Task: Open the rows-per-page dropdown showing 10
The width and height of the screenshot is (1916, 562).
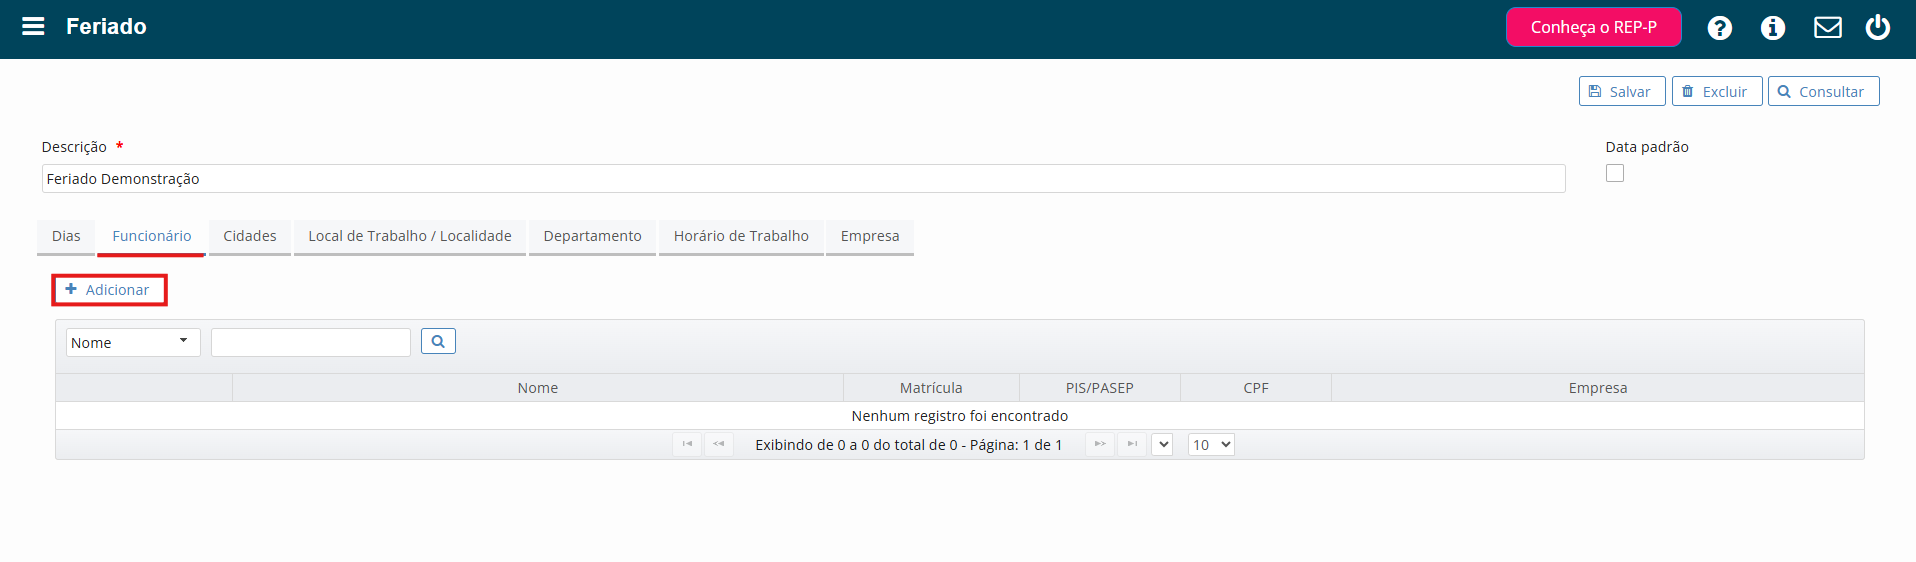Action: tap(1211, 444)
